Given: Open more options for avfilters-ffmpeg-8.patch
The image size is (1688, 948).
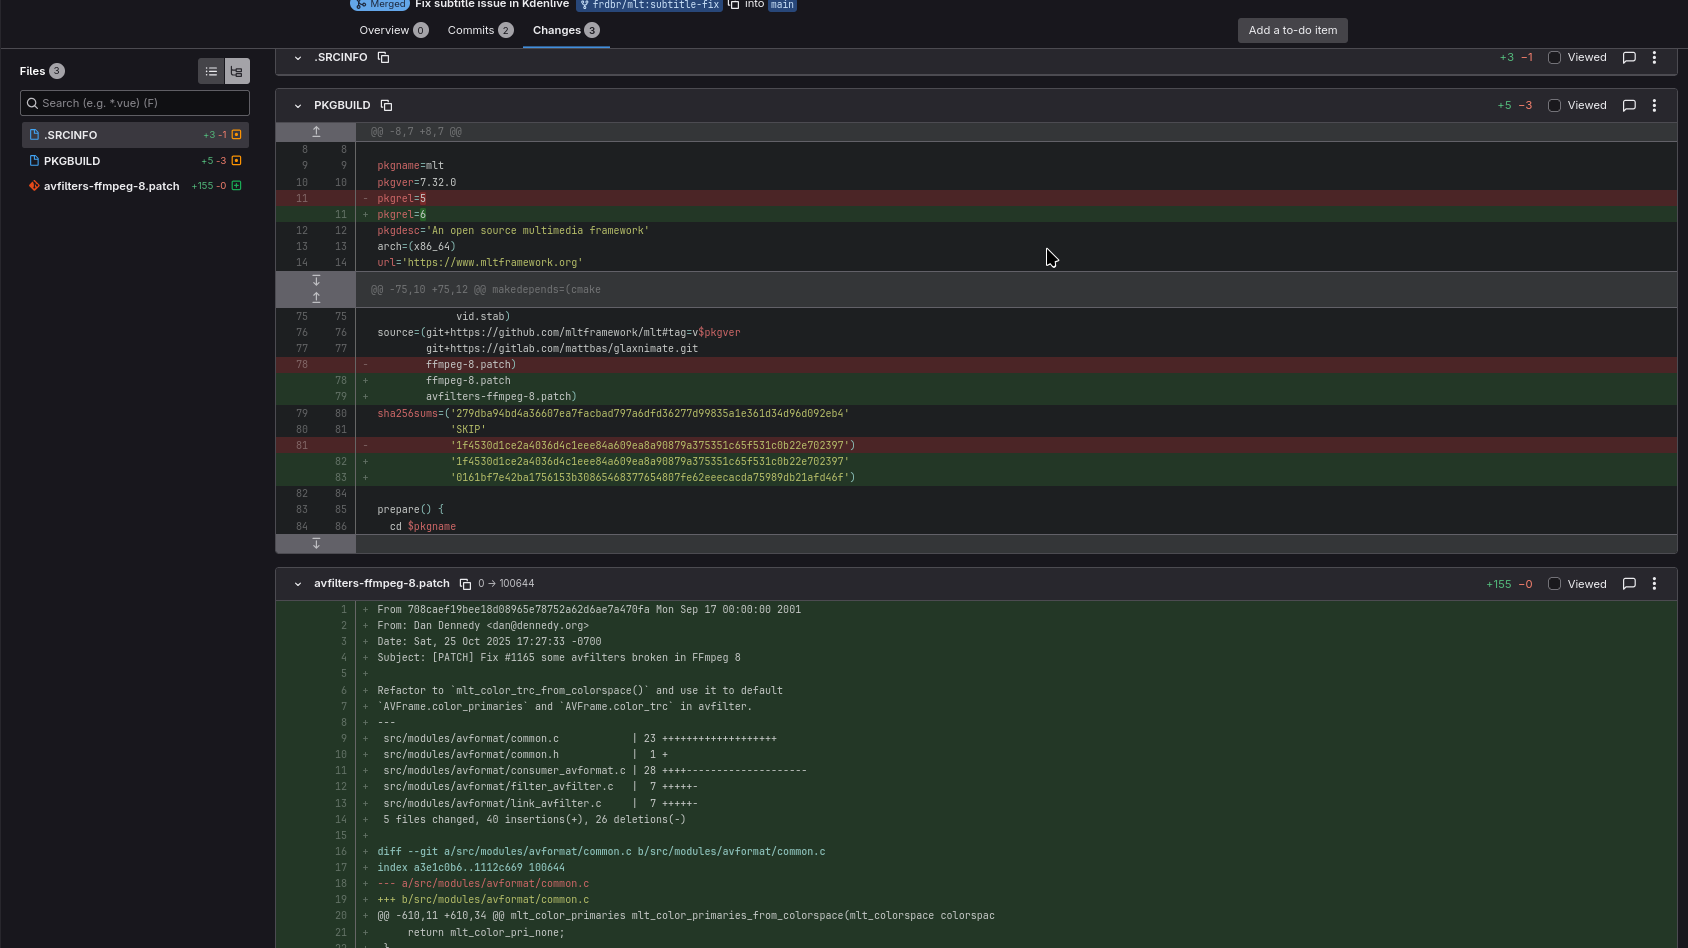Looking at the screenshot, I should 1654,584.
